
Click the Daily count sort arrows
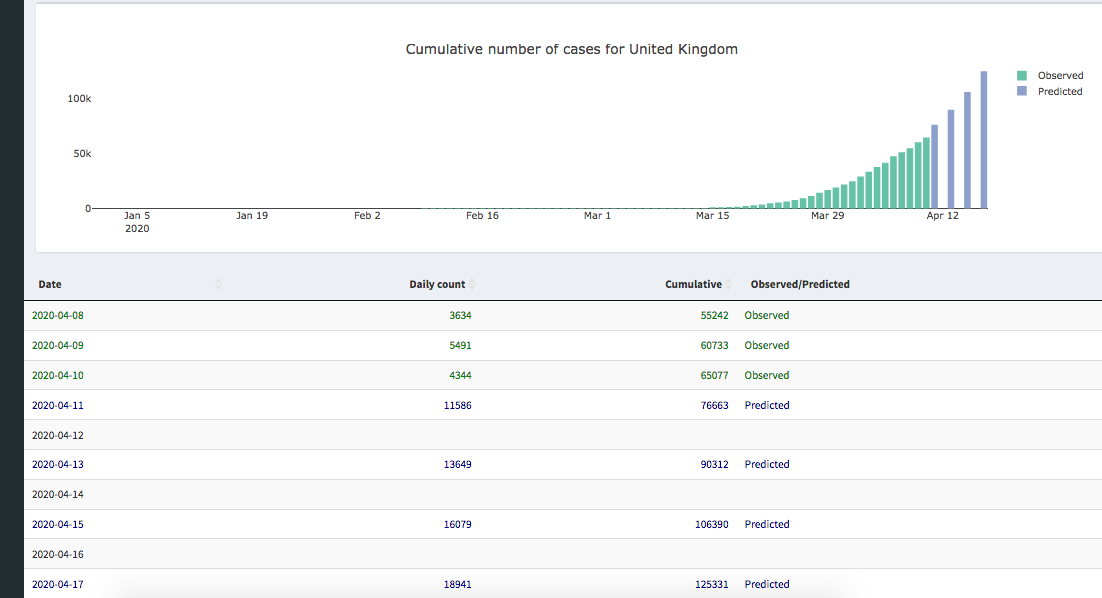click(x=472, y=285)
